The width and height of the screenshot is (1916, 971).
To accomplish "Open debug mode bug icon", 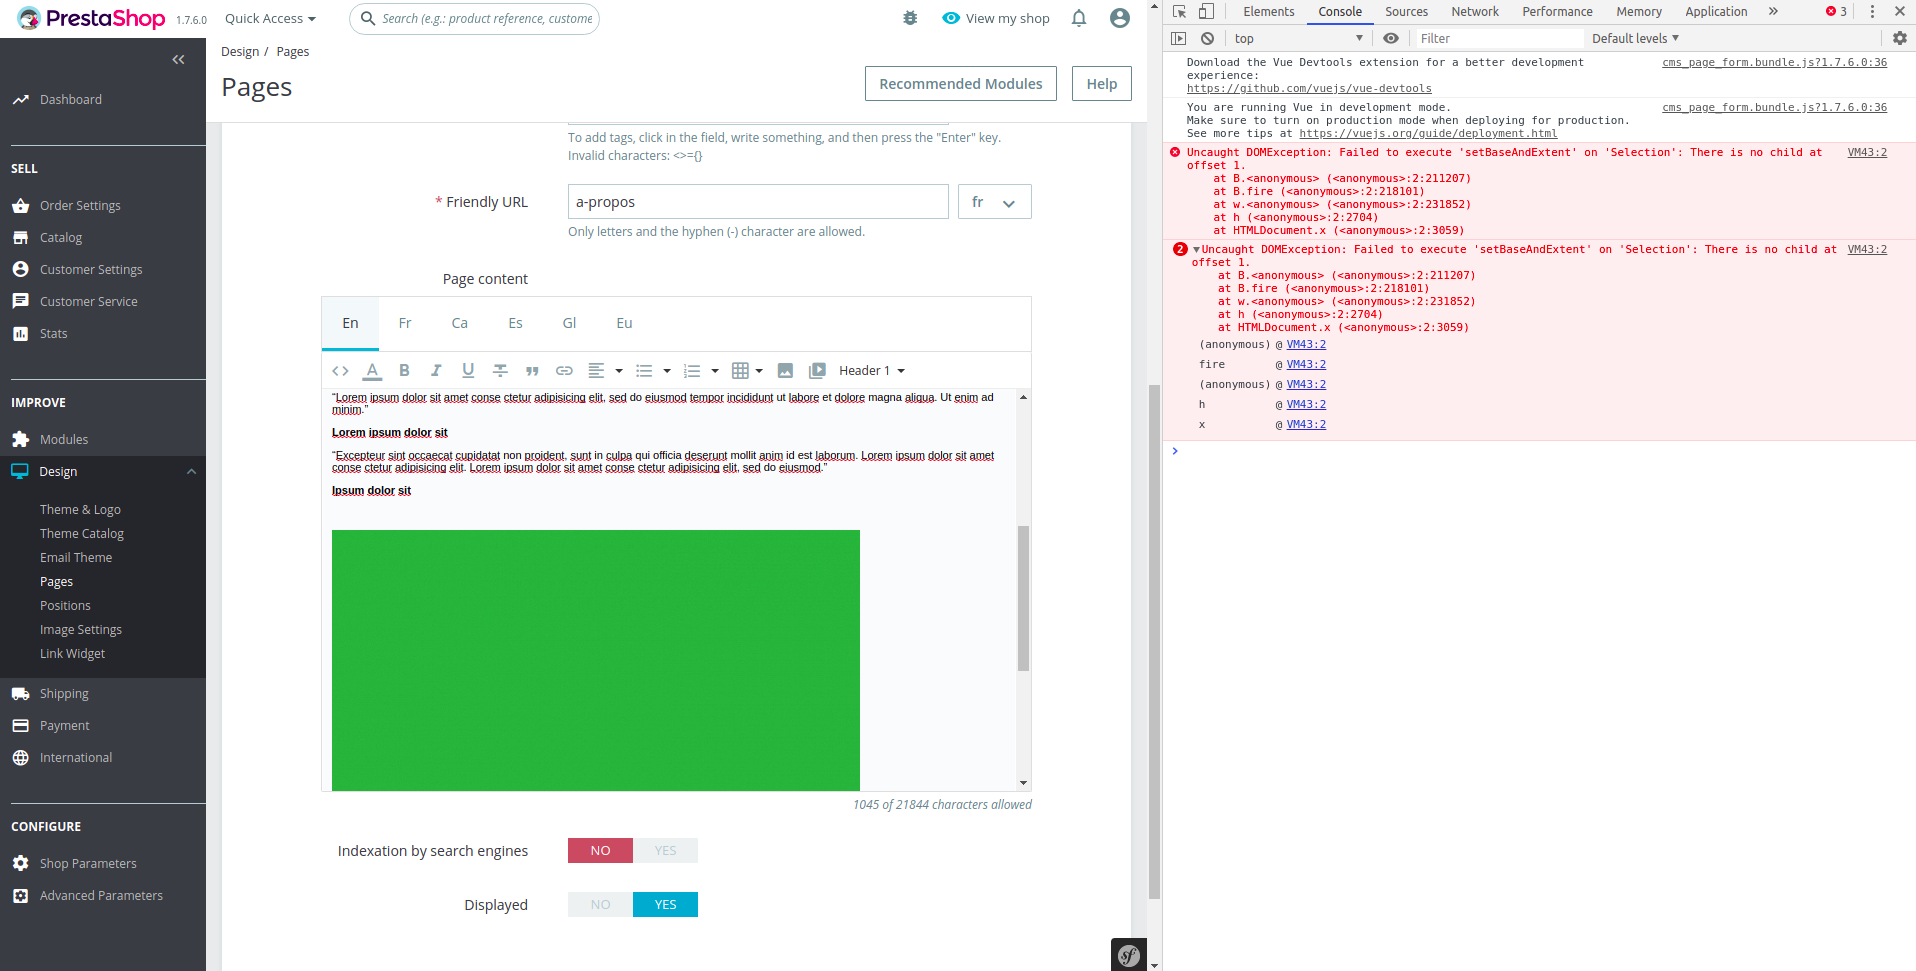I will pos(910,18).
